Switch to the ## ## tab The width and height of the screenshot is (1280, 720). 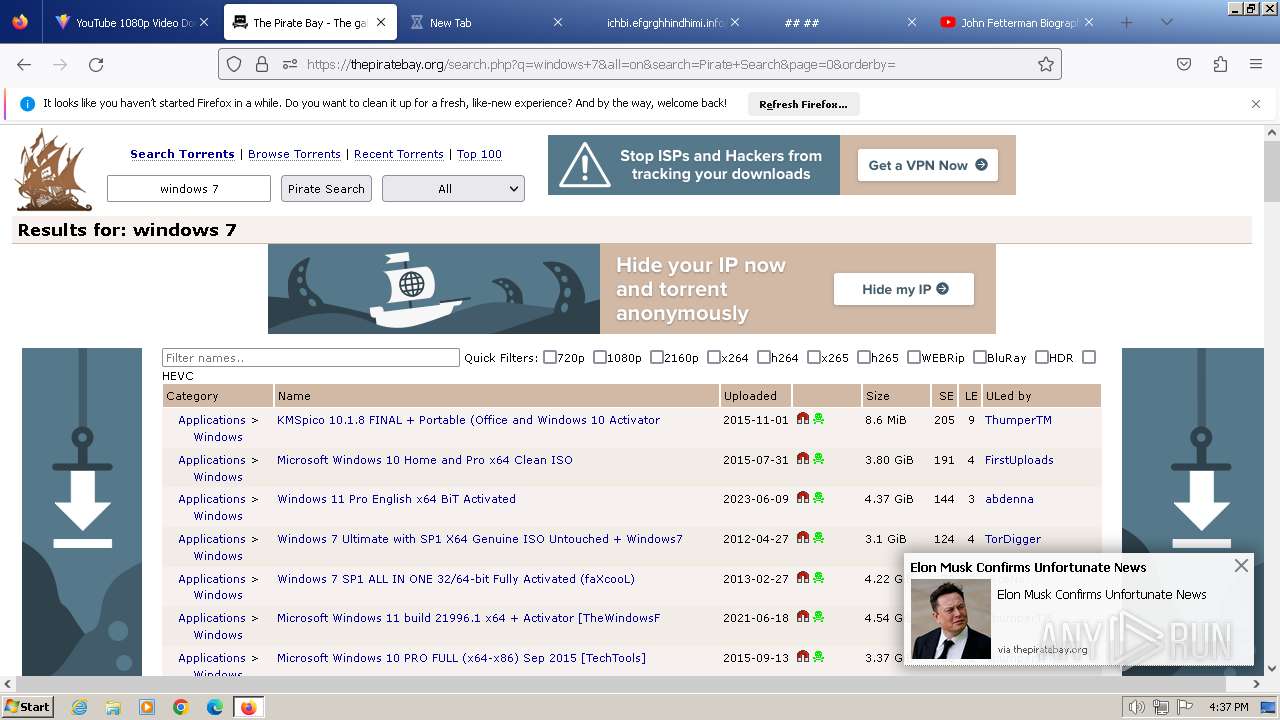coord(842,22)
